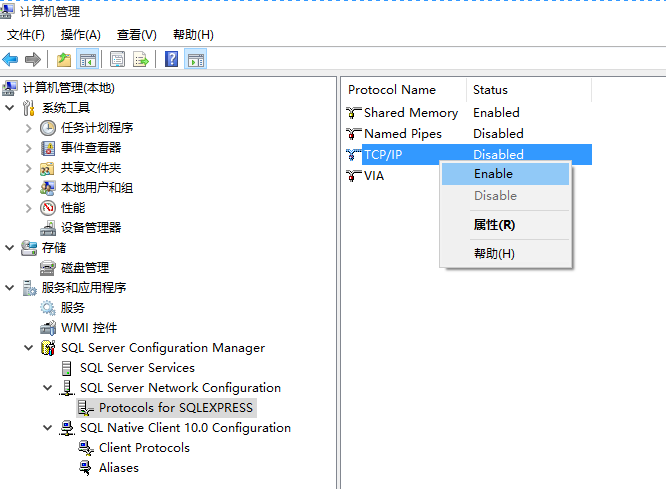Click the 本地用户和组 icon
The width and height of the screenshot is (666, 489).
tap(47, 188)
